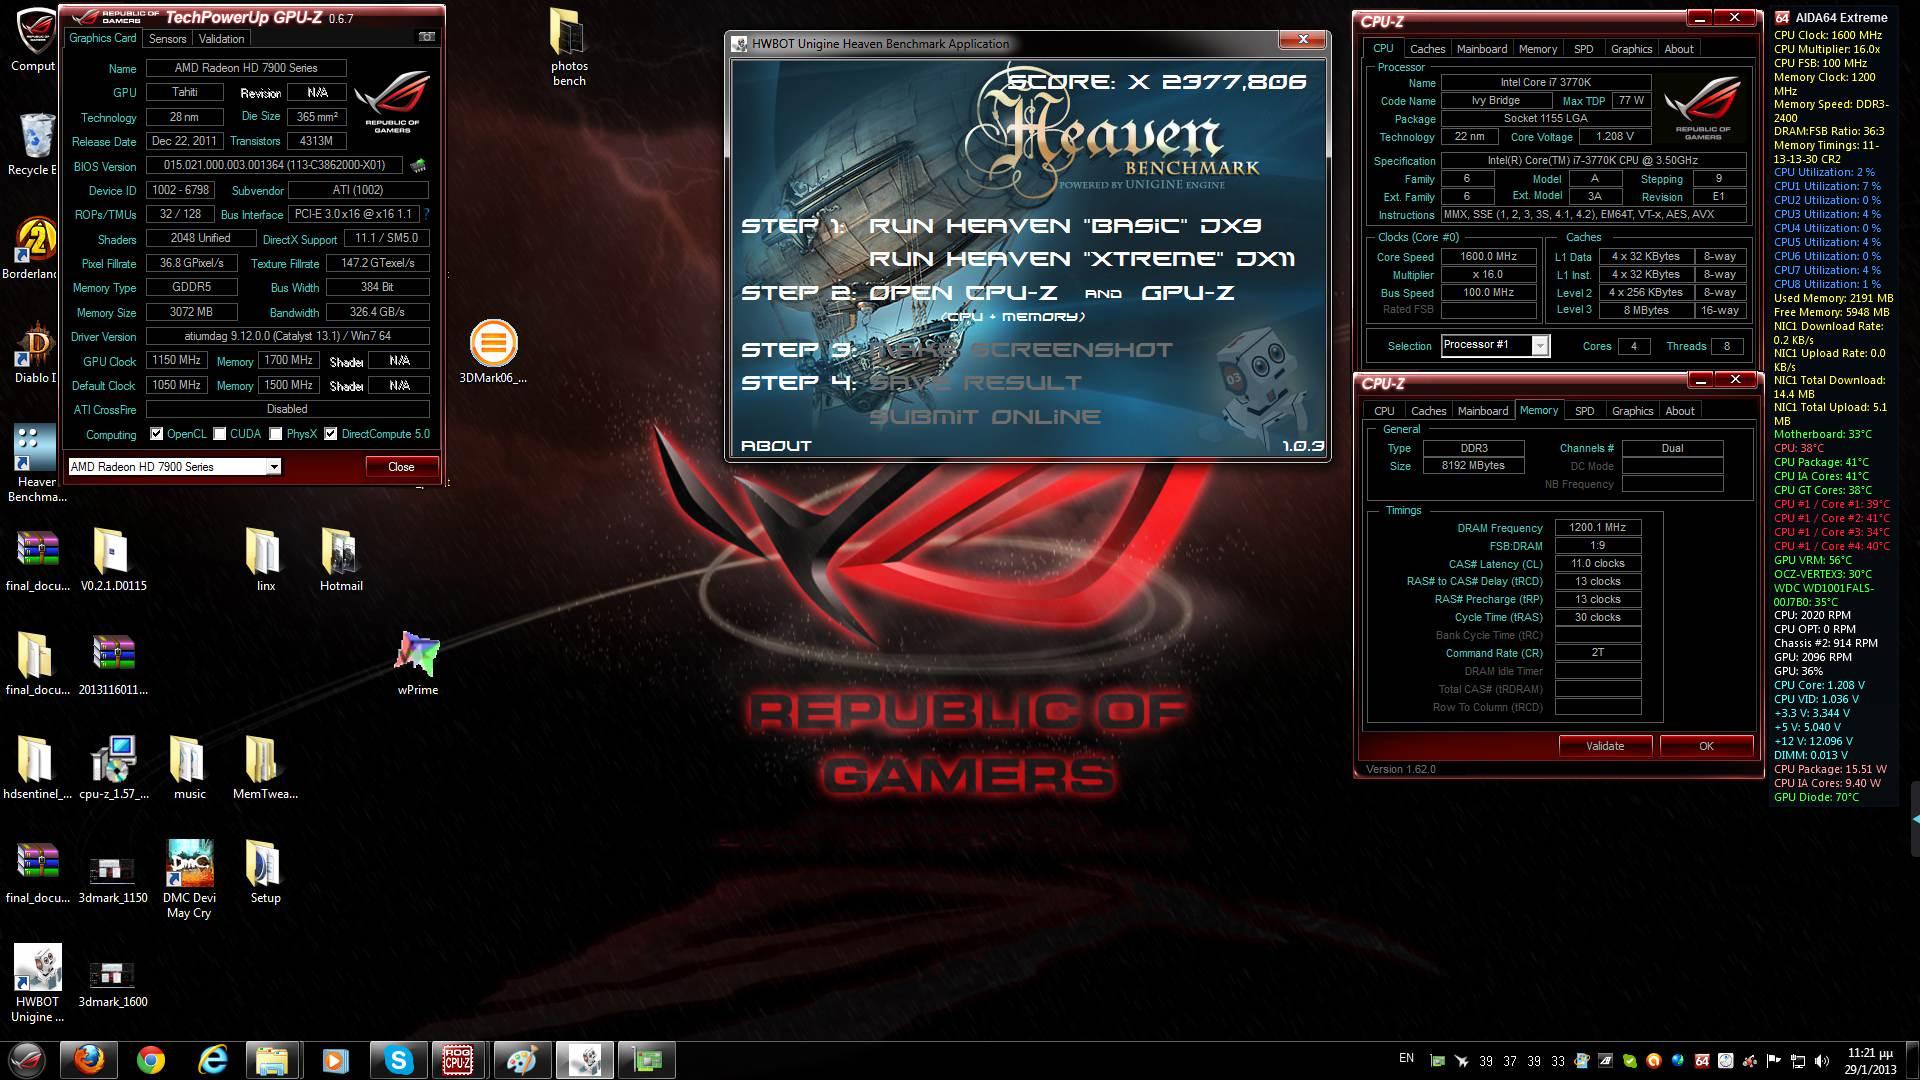The height and width of the screenshot is (1080, 1920).
Task: Toggle the PhysX checkbox in GPU-Z
Action: click(x=276, y=434)
